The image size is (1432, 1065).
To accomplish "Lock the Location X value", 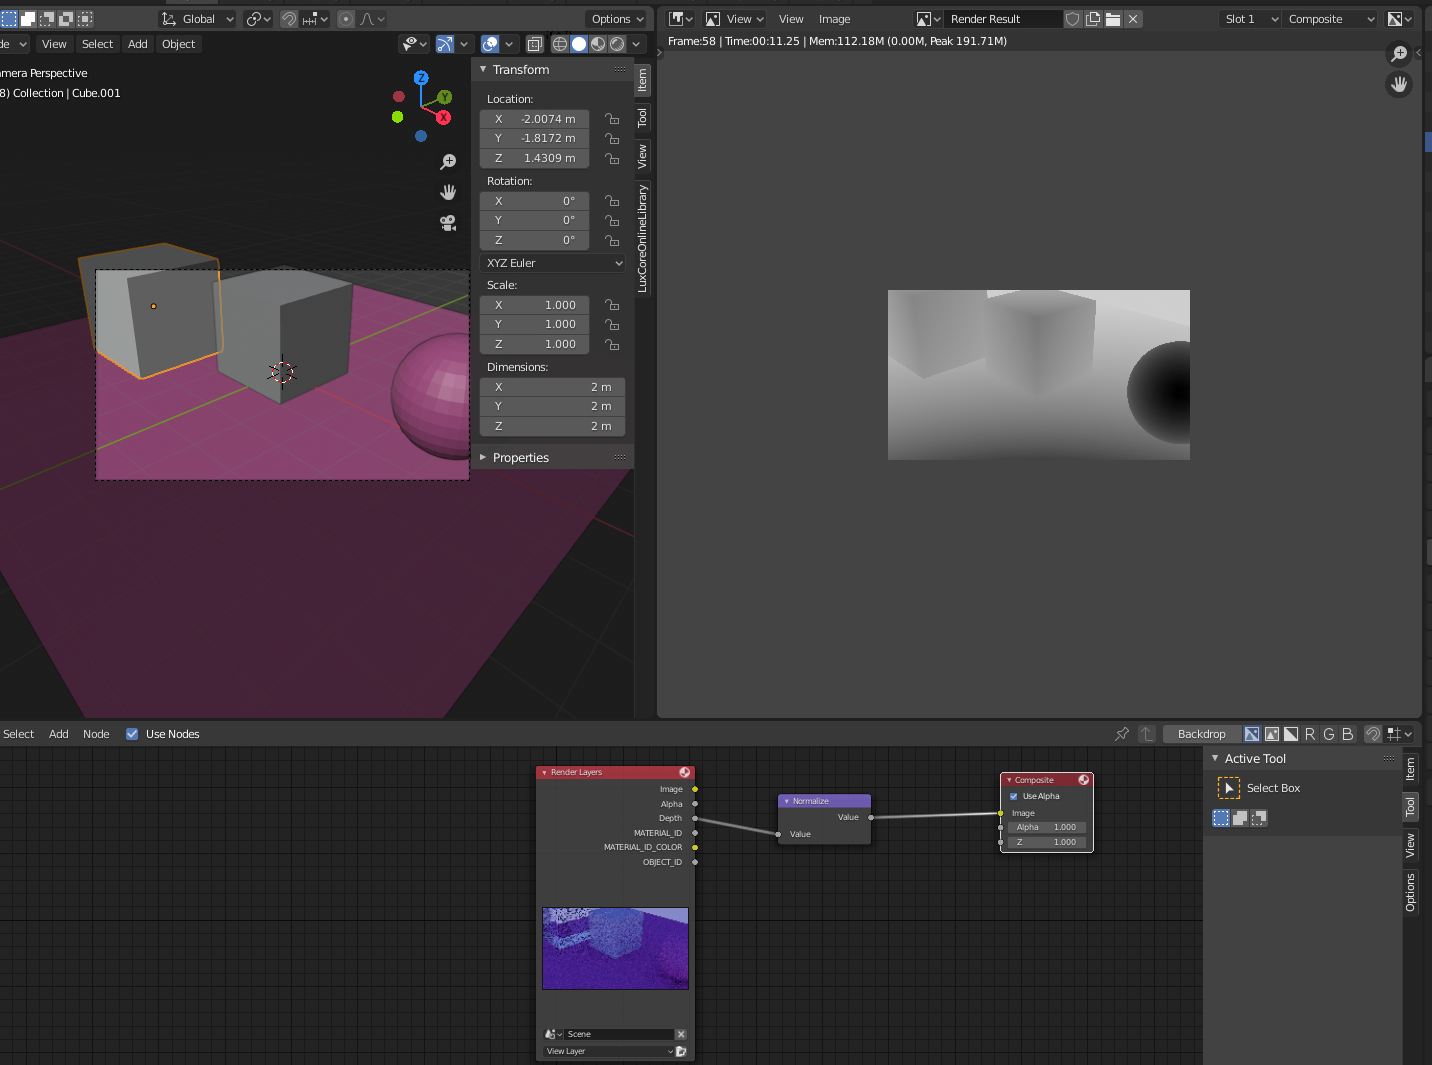I will click(612, 119).
